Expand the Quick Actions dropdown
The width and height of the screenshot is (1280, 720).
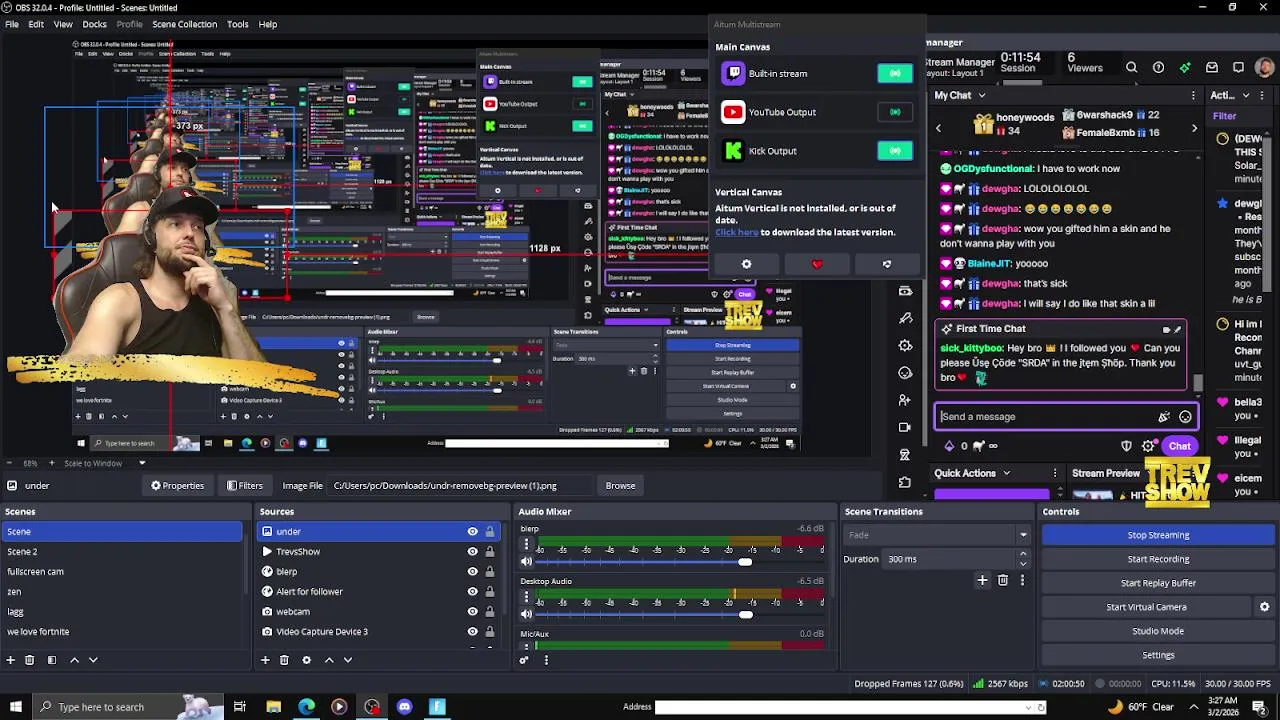pyautogui.click(x=1006, y=473)
